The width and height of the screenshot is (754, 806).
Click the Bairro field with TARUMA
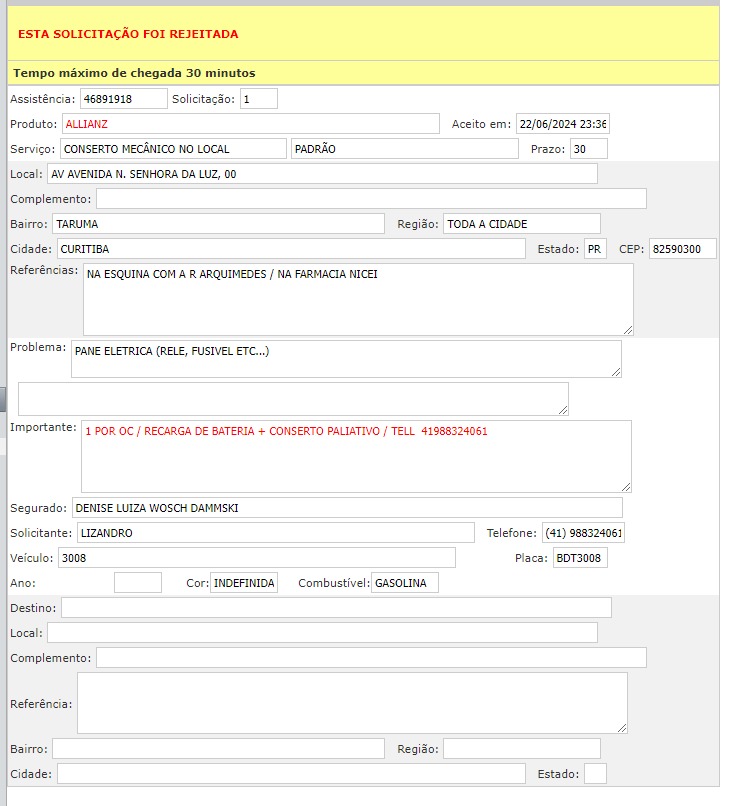pos(218,224)
